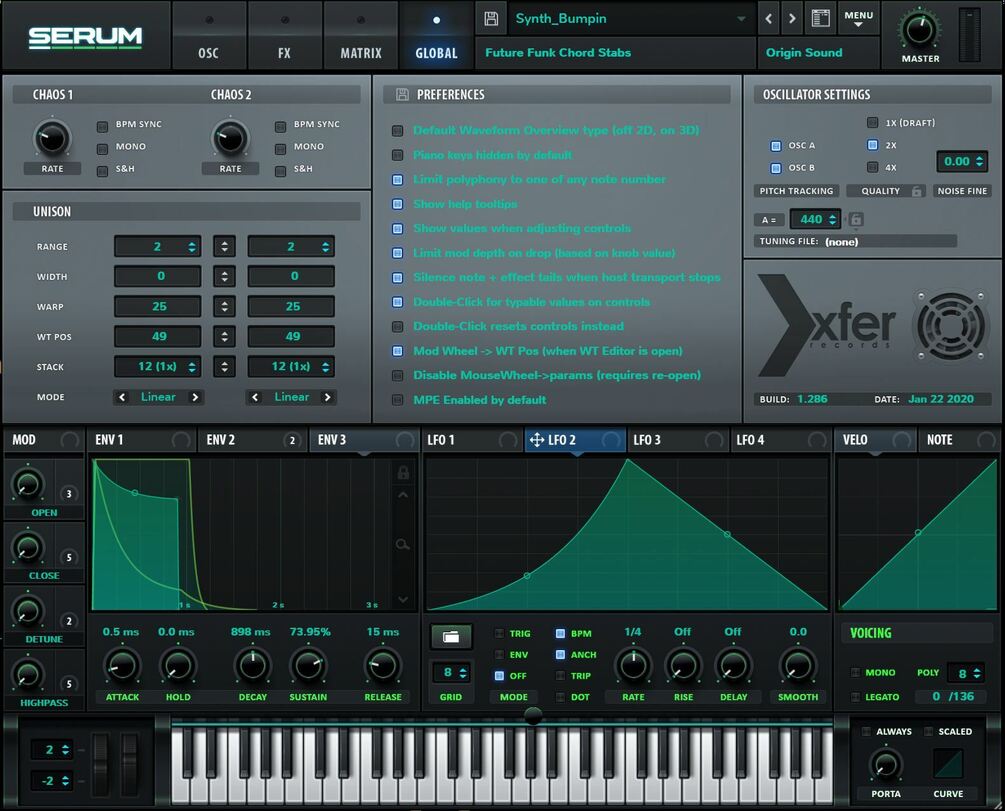Click the Origin Sound author field
This screenshot has width=1005, height=811.
(818, 53)
